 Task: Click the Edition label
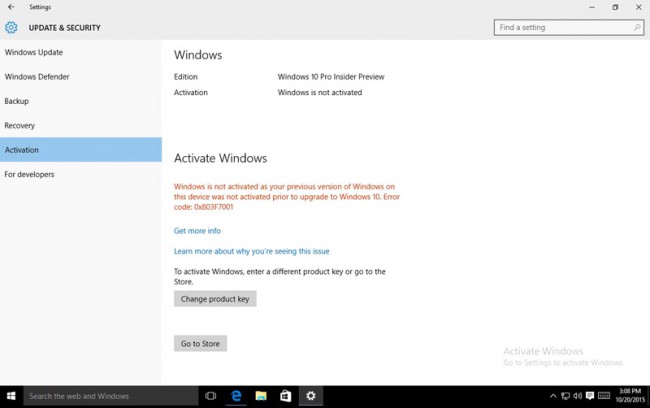(186, 77)
